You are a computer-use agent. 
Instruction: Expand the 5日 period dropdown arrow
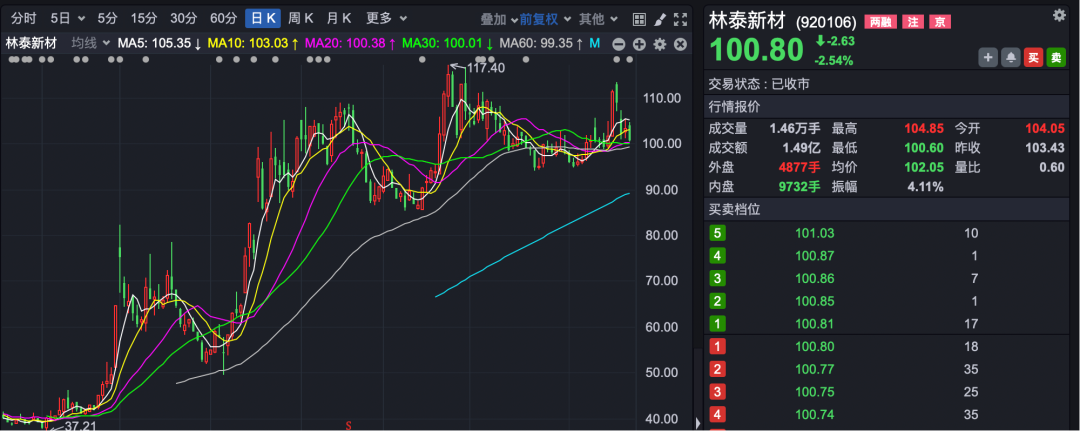point(80,19)
